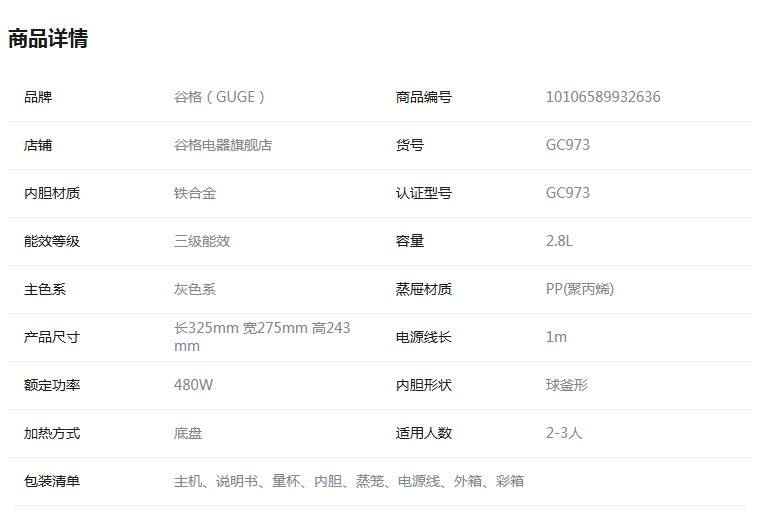Click the 电源线长 label
The height and width of the screenshot is (528, 766).
(424, 338)
